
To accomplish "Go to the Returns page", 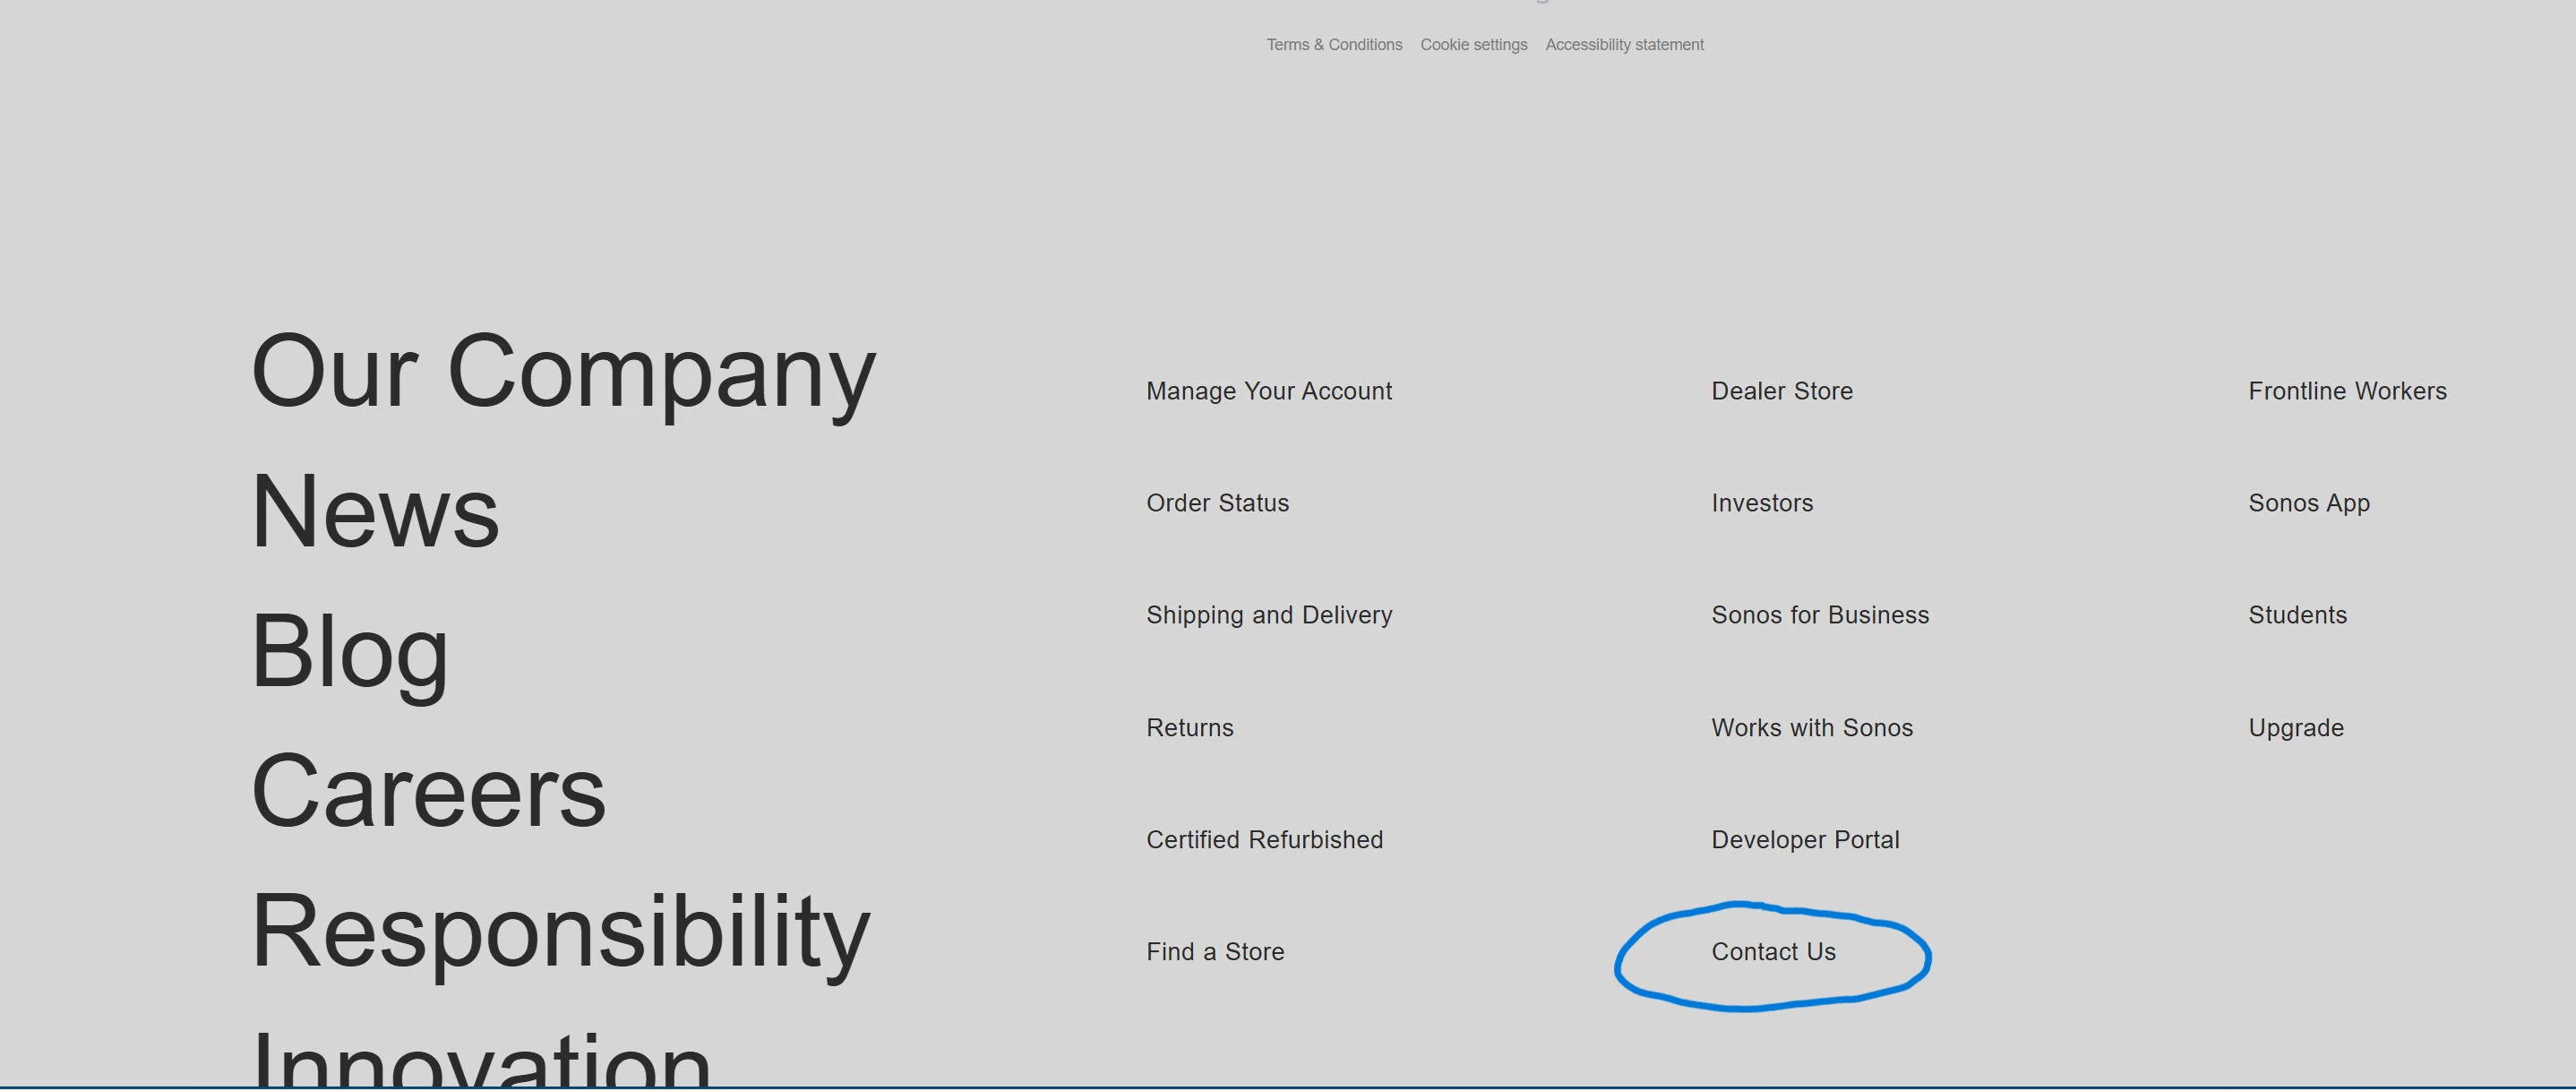I will click(1189, 728).
